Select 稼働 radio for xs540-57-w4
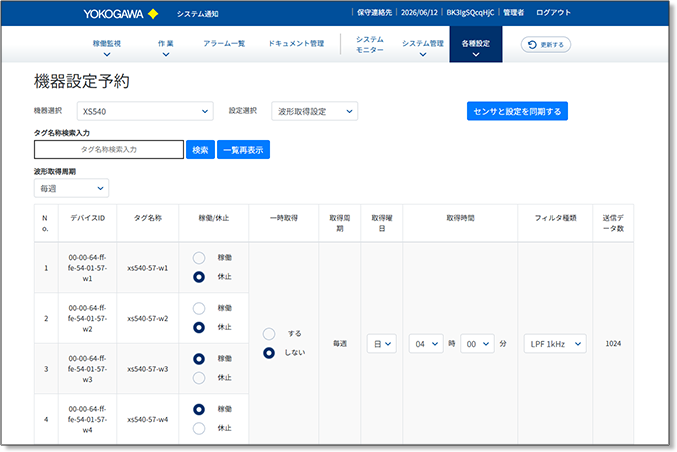 coord(199,409)
